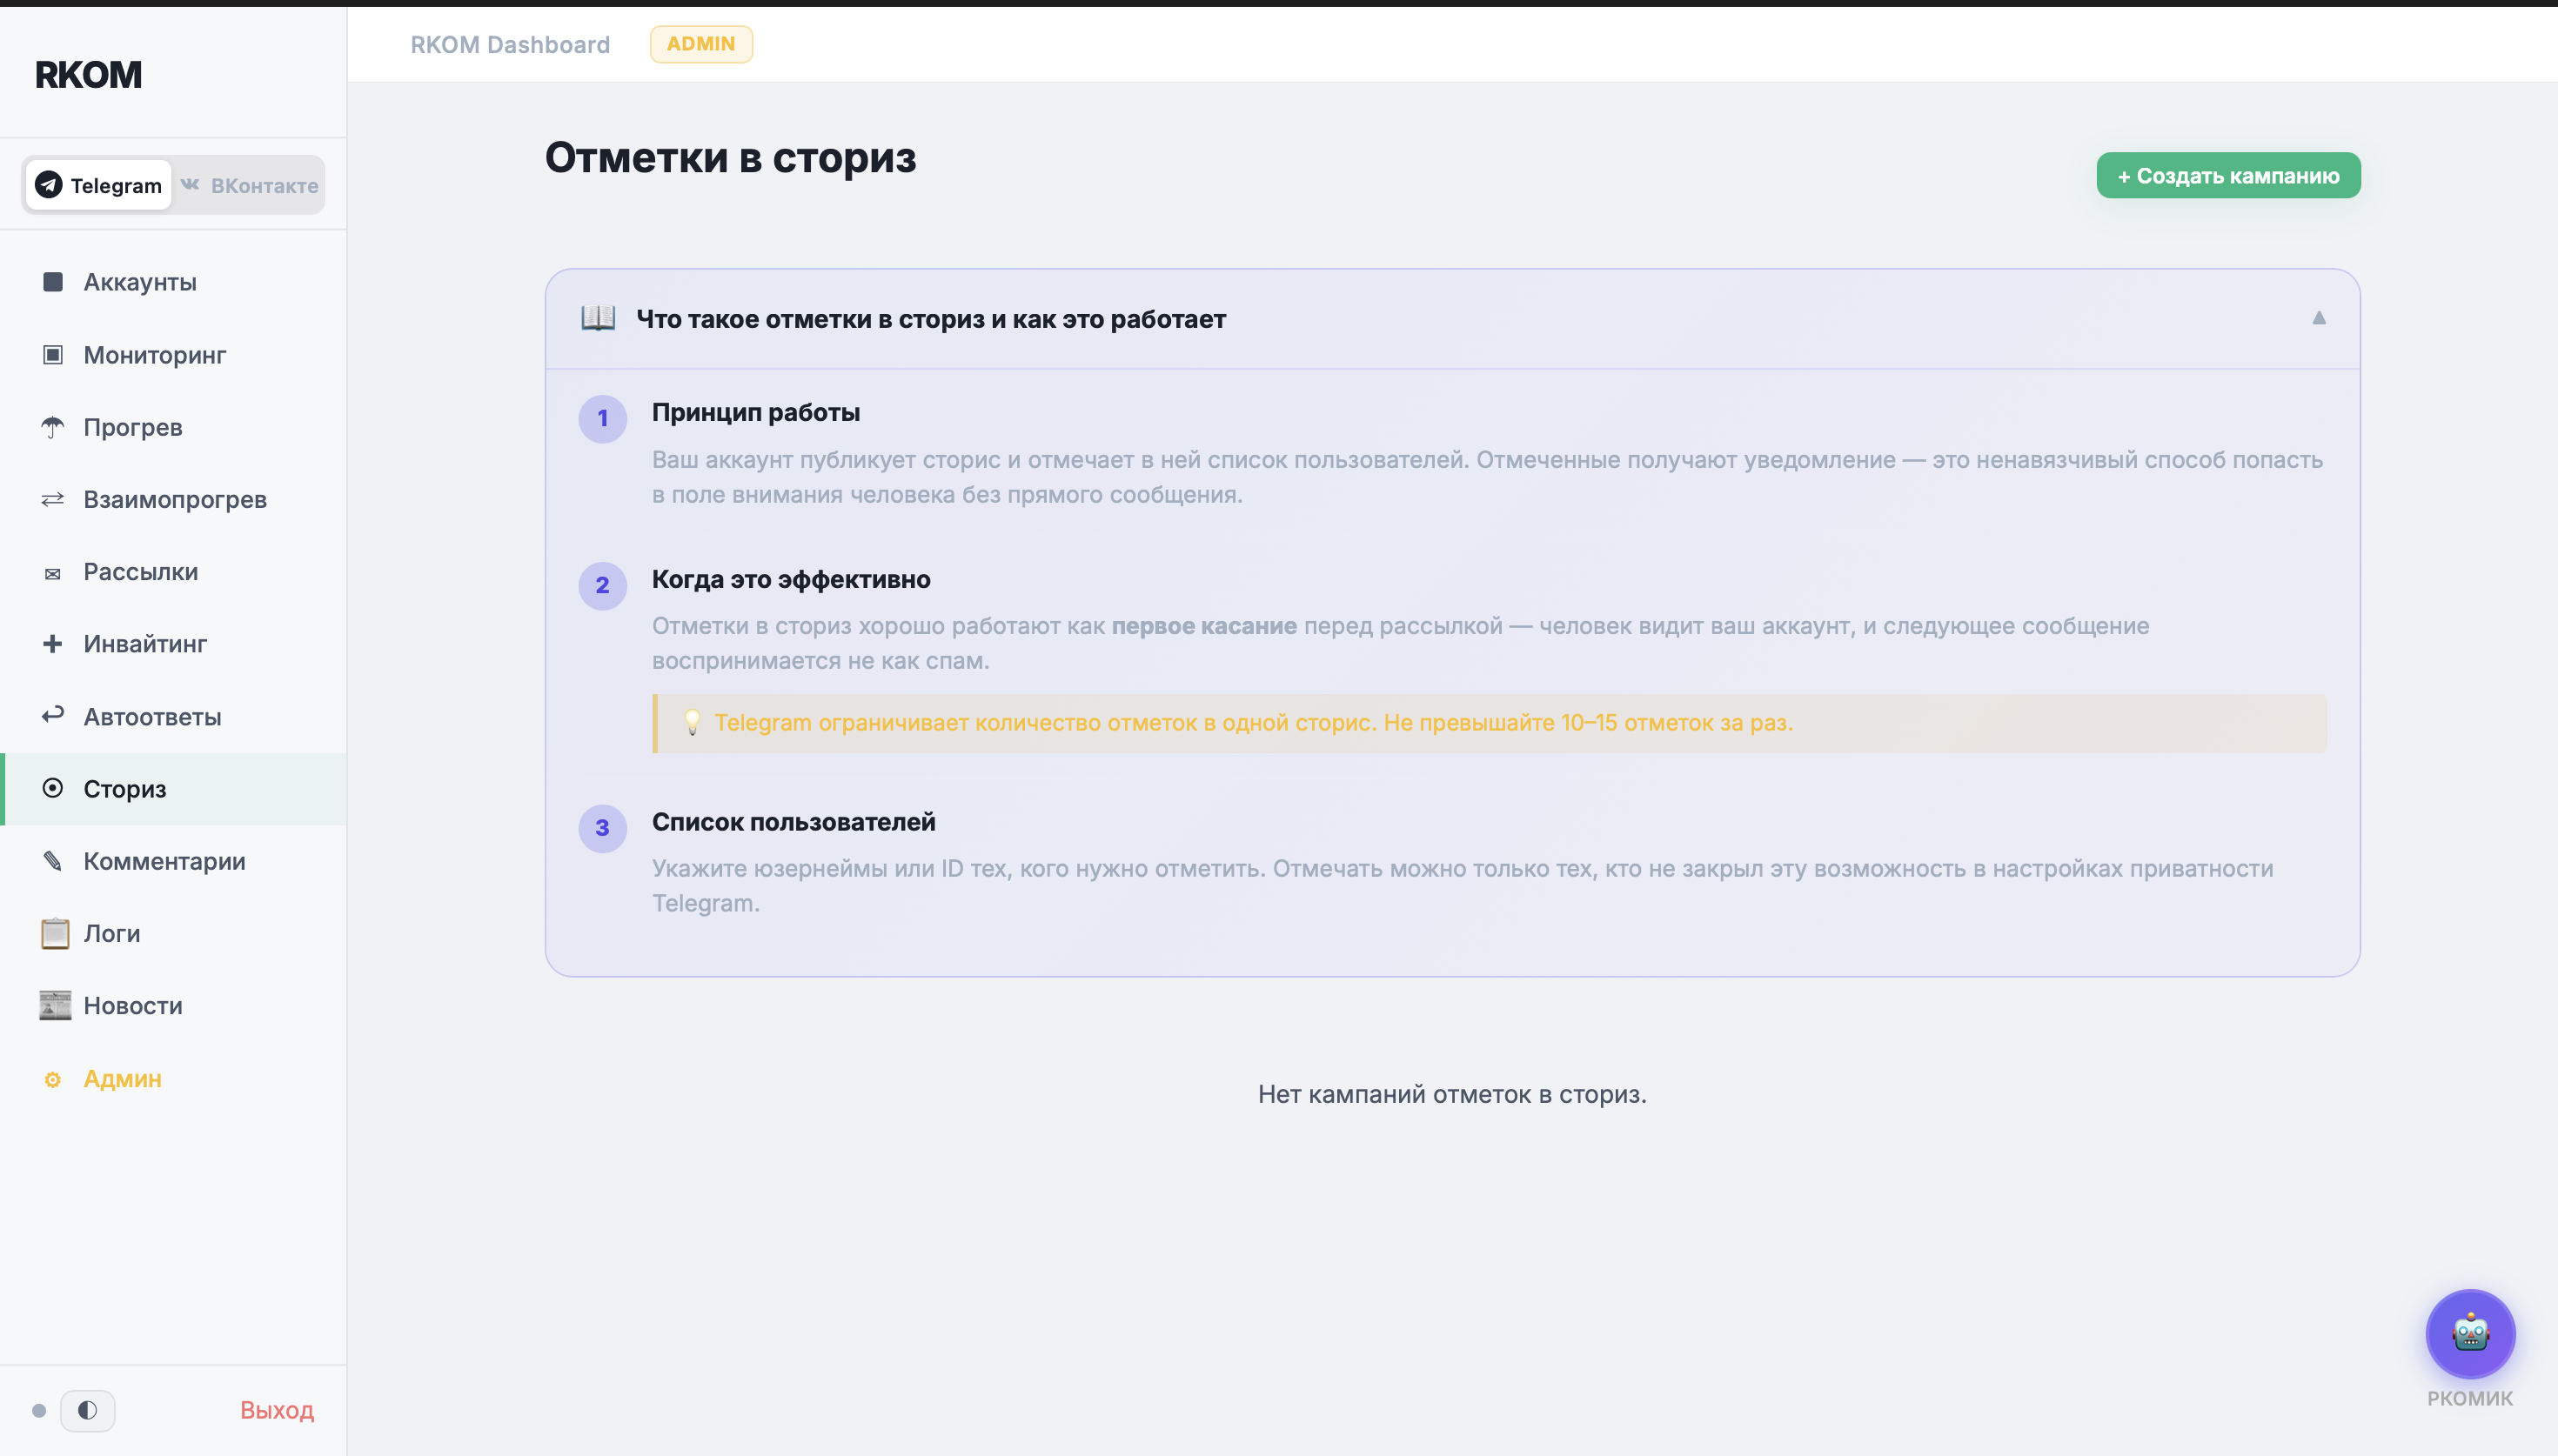The width and height of the screenshot is (2558, 1456).
Task: Open Инвайтинг menu item
Action: point(173,644)
